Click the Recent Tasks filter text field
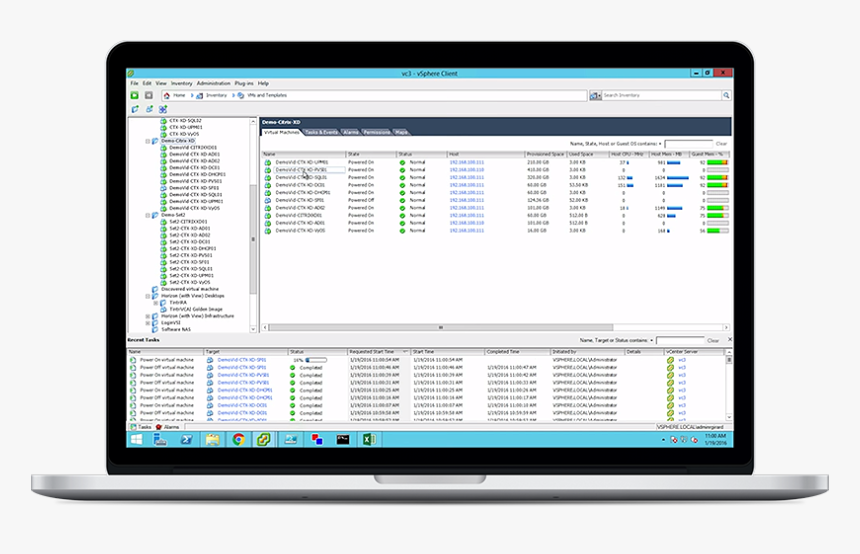 point(680,341)
